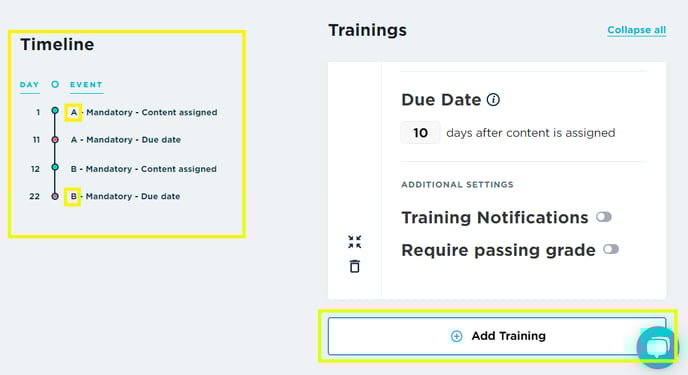Viewport: 688px width, 375px height.
Task: Click the circle icon in timeline header
Action: tap(55, 84)
